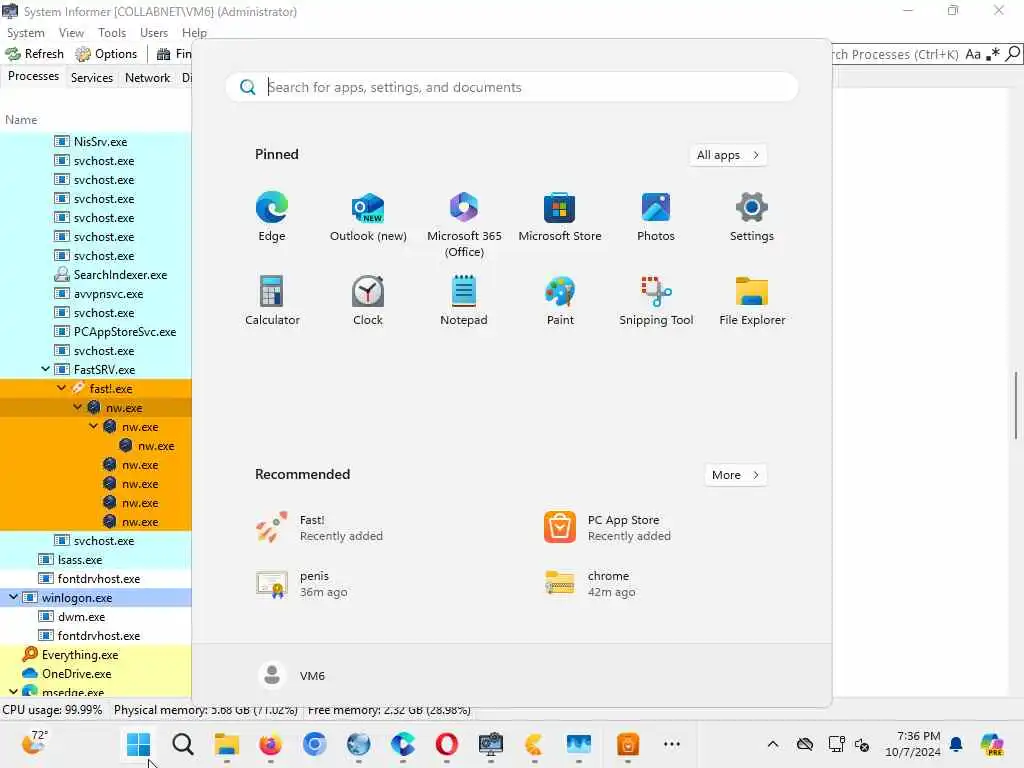Toggle regex search option in System Informer
Viewport: 1024px width, 768px height.
point(993,54)
